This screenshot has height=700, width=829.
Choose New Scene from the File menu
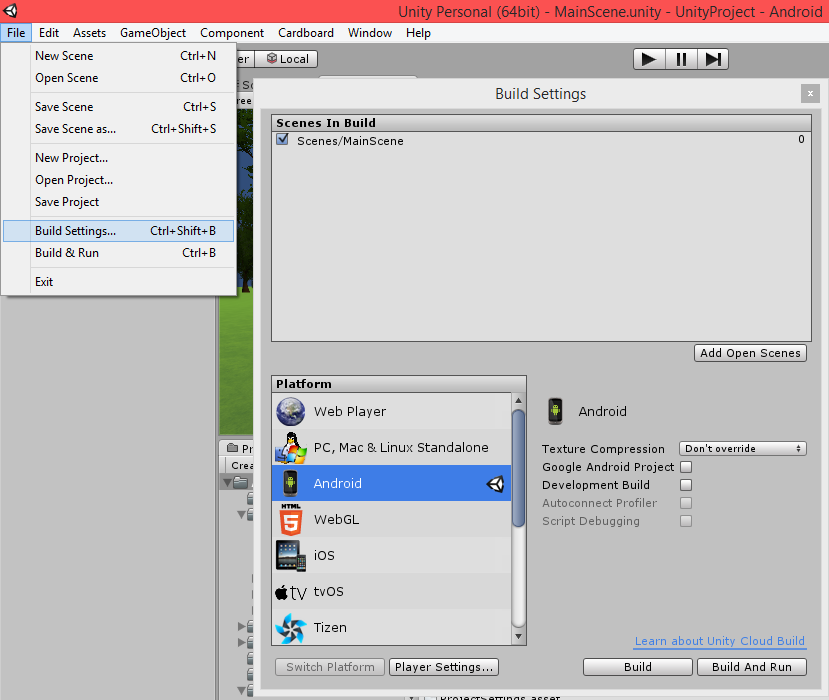pos(119,56)
